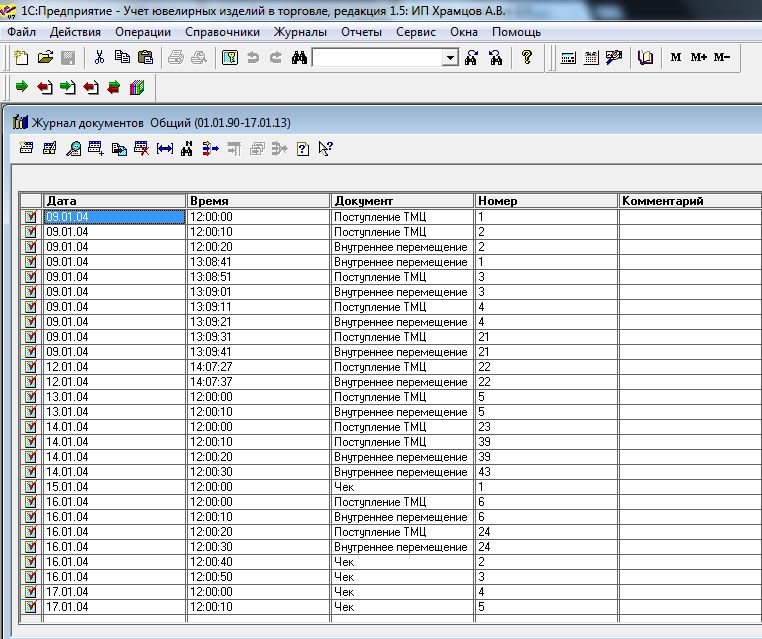Click the Edit document icon in the journal toolbar
762x639 pixels.
tap(49, 148)
